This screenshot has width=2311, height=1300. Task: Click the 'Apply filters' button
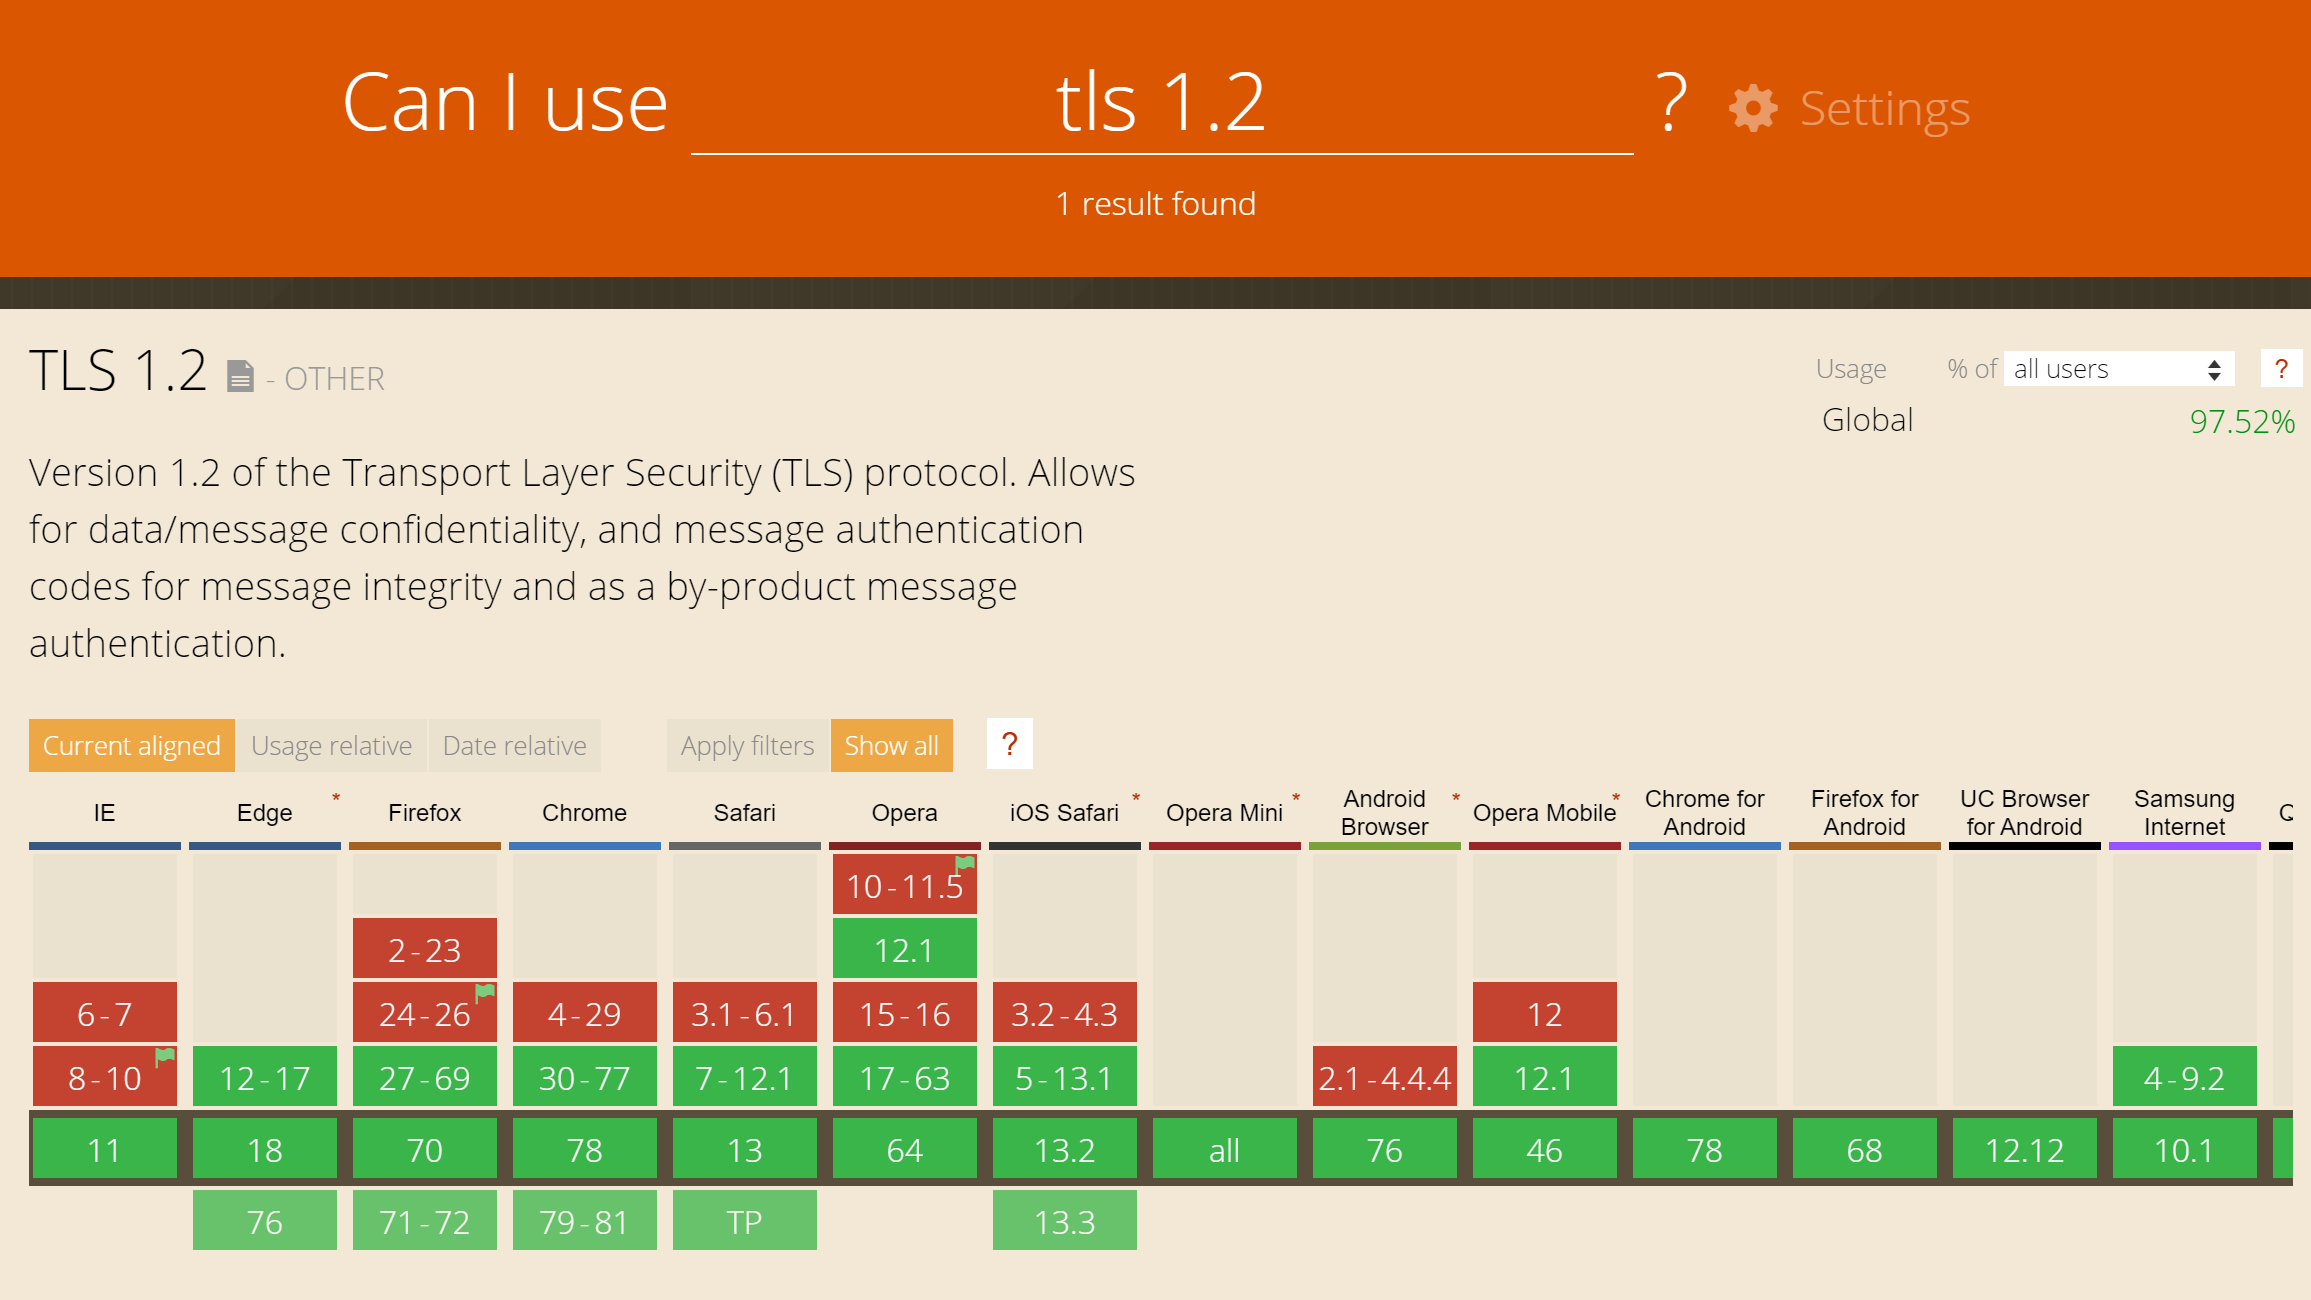point(744,743)
